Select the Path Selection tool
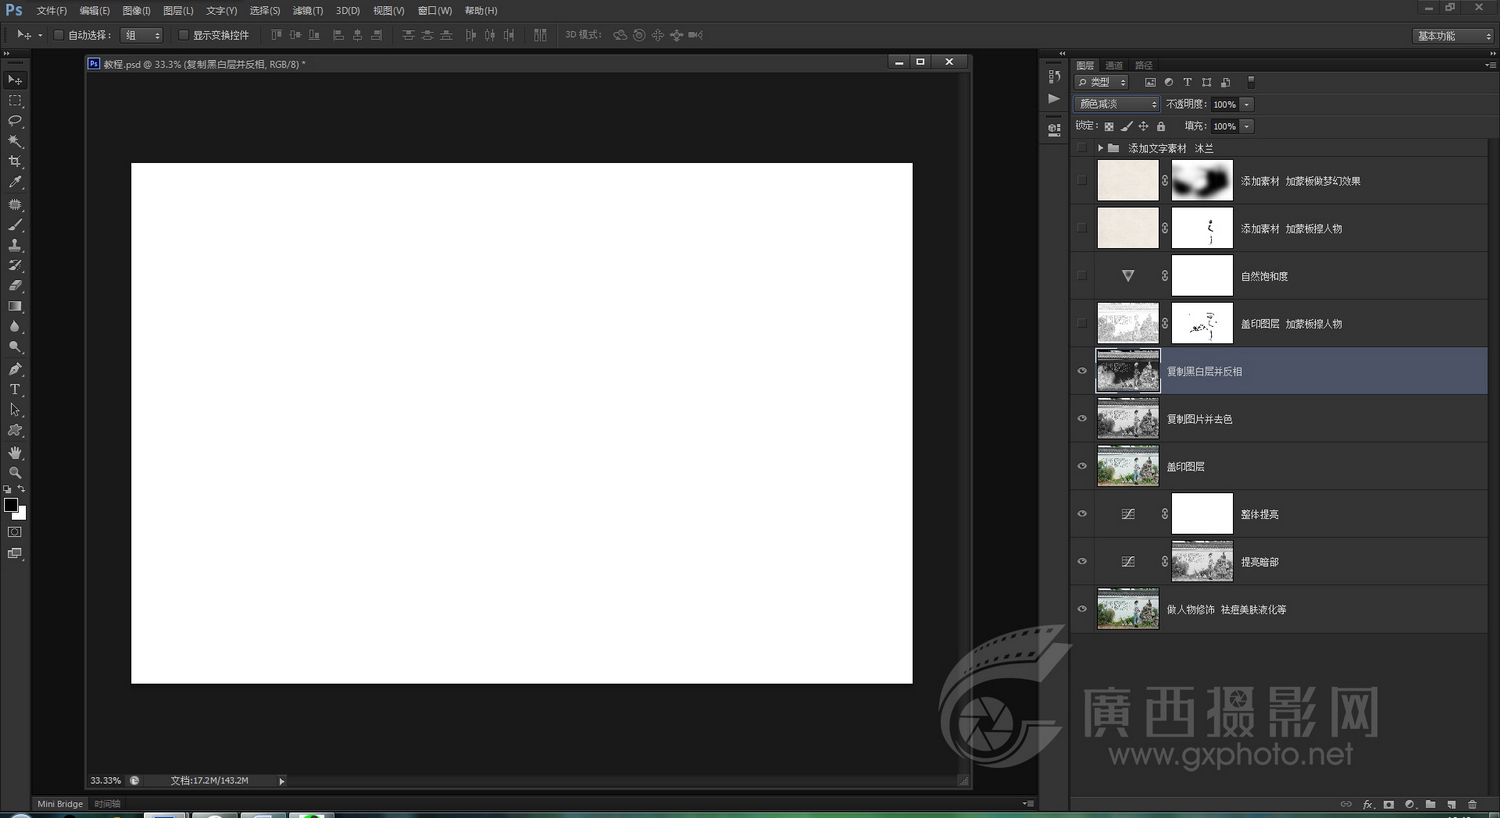 coord(15,410)
